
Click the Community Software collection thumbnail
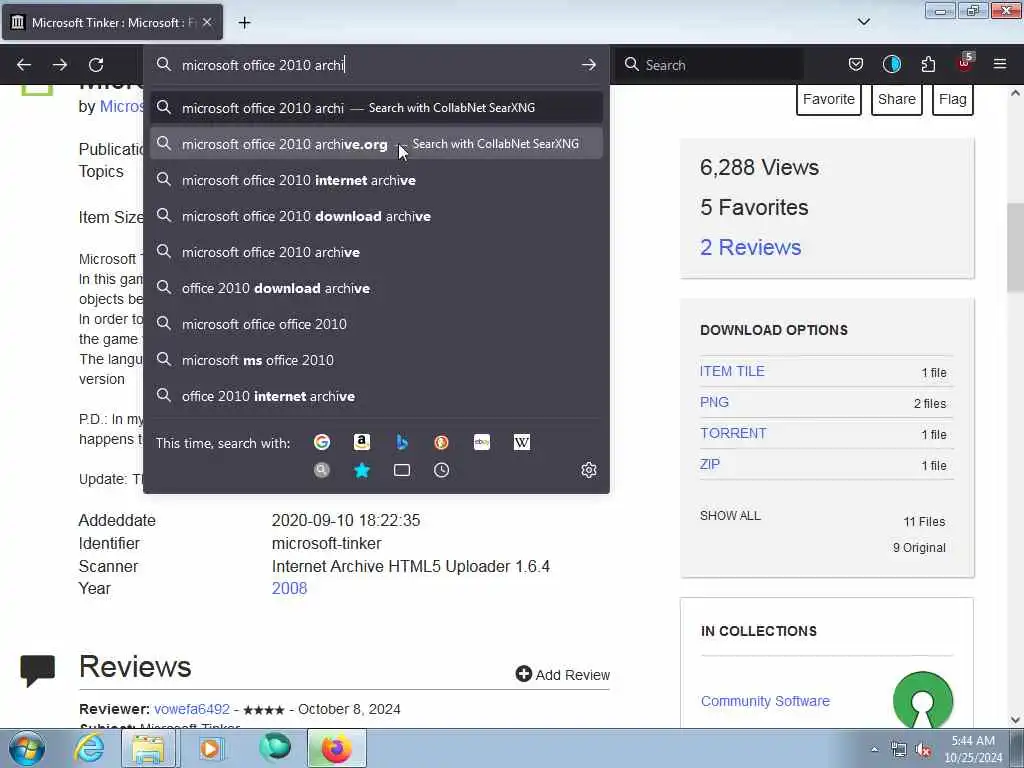tap(923, 699)
